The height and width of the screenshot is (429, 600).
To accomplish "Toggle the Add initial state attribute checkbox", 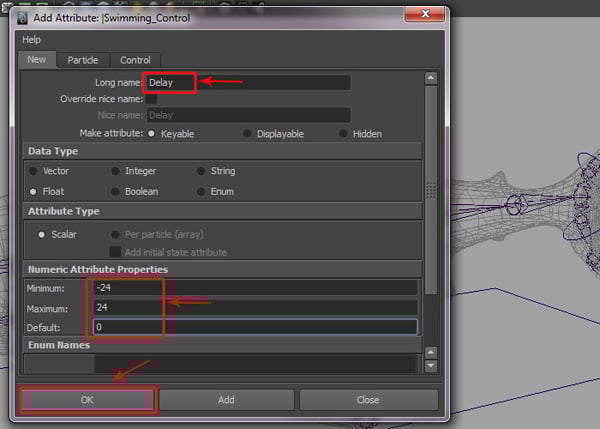I will click(115, 252).
